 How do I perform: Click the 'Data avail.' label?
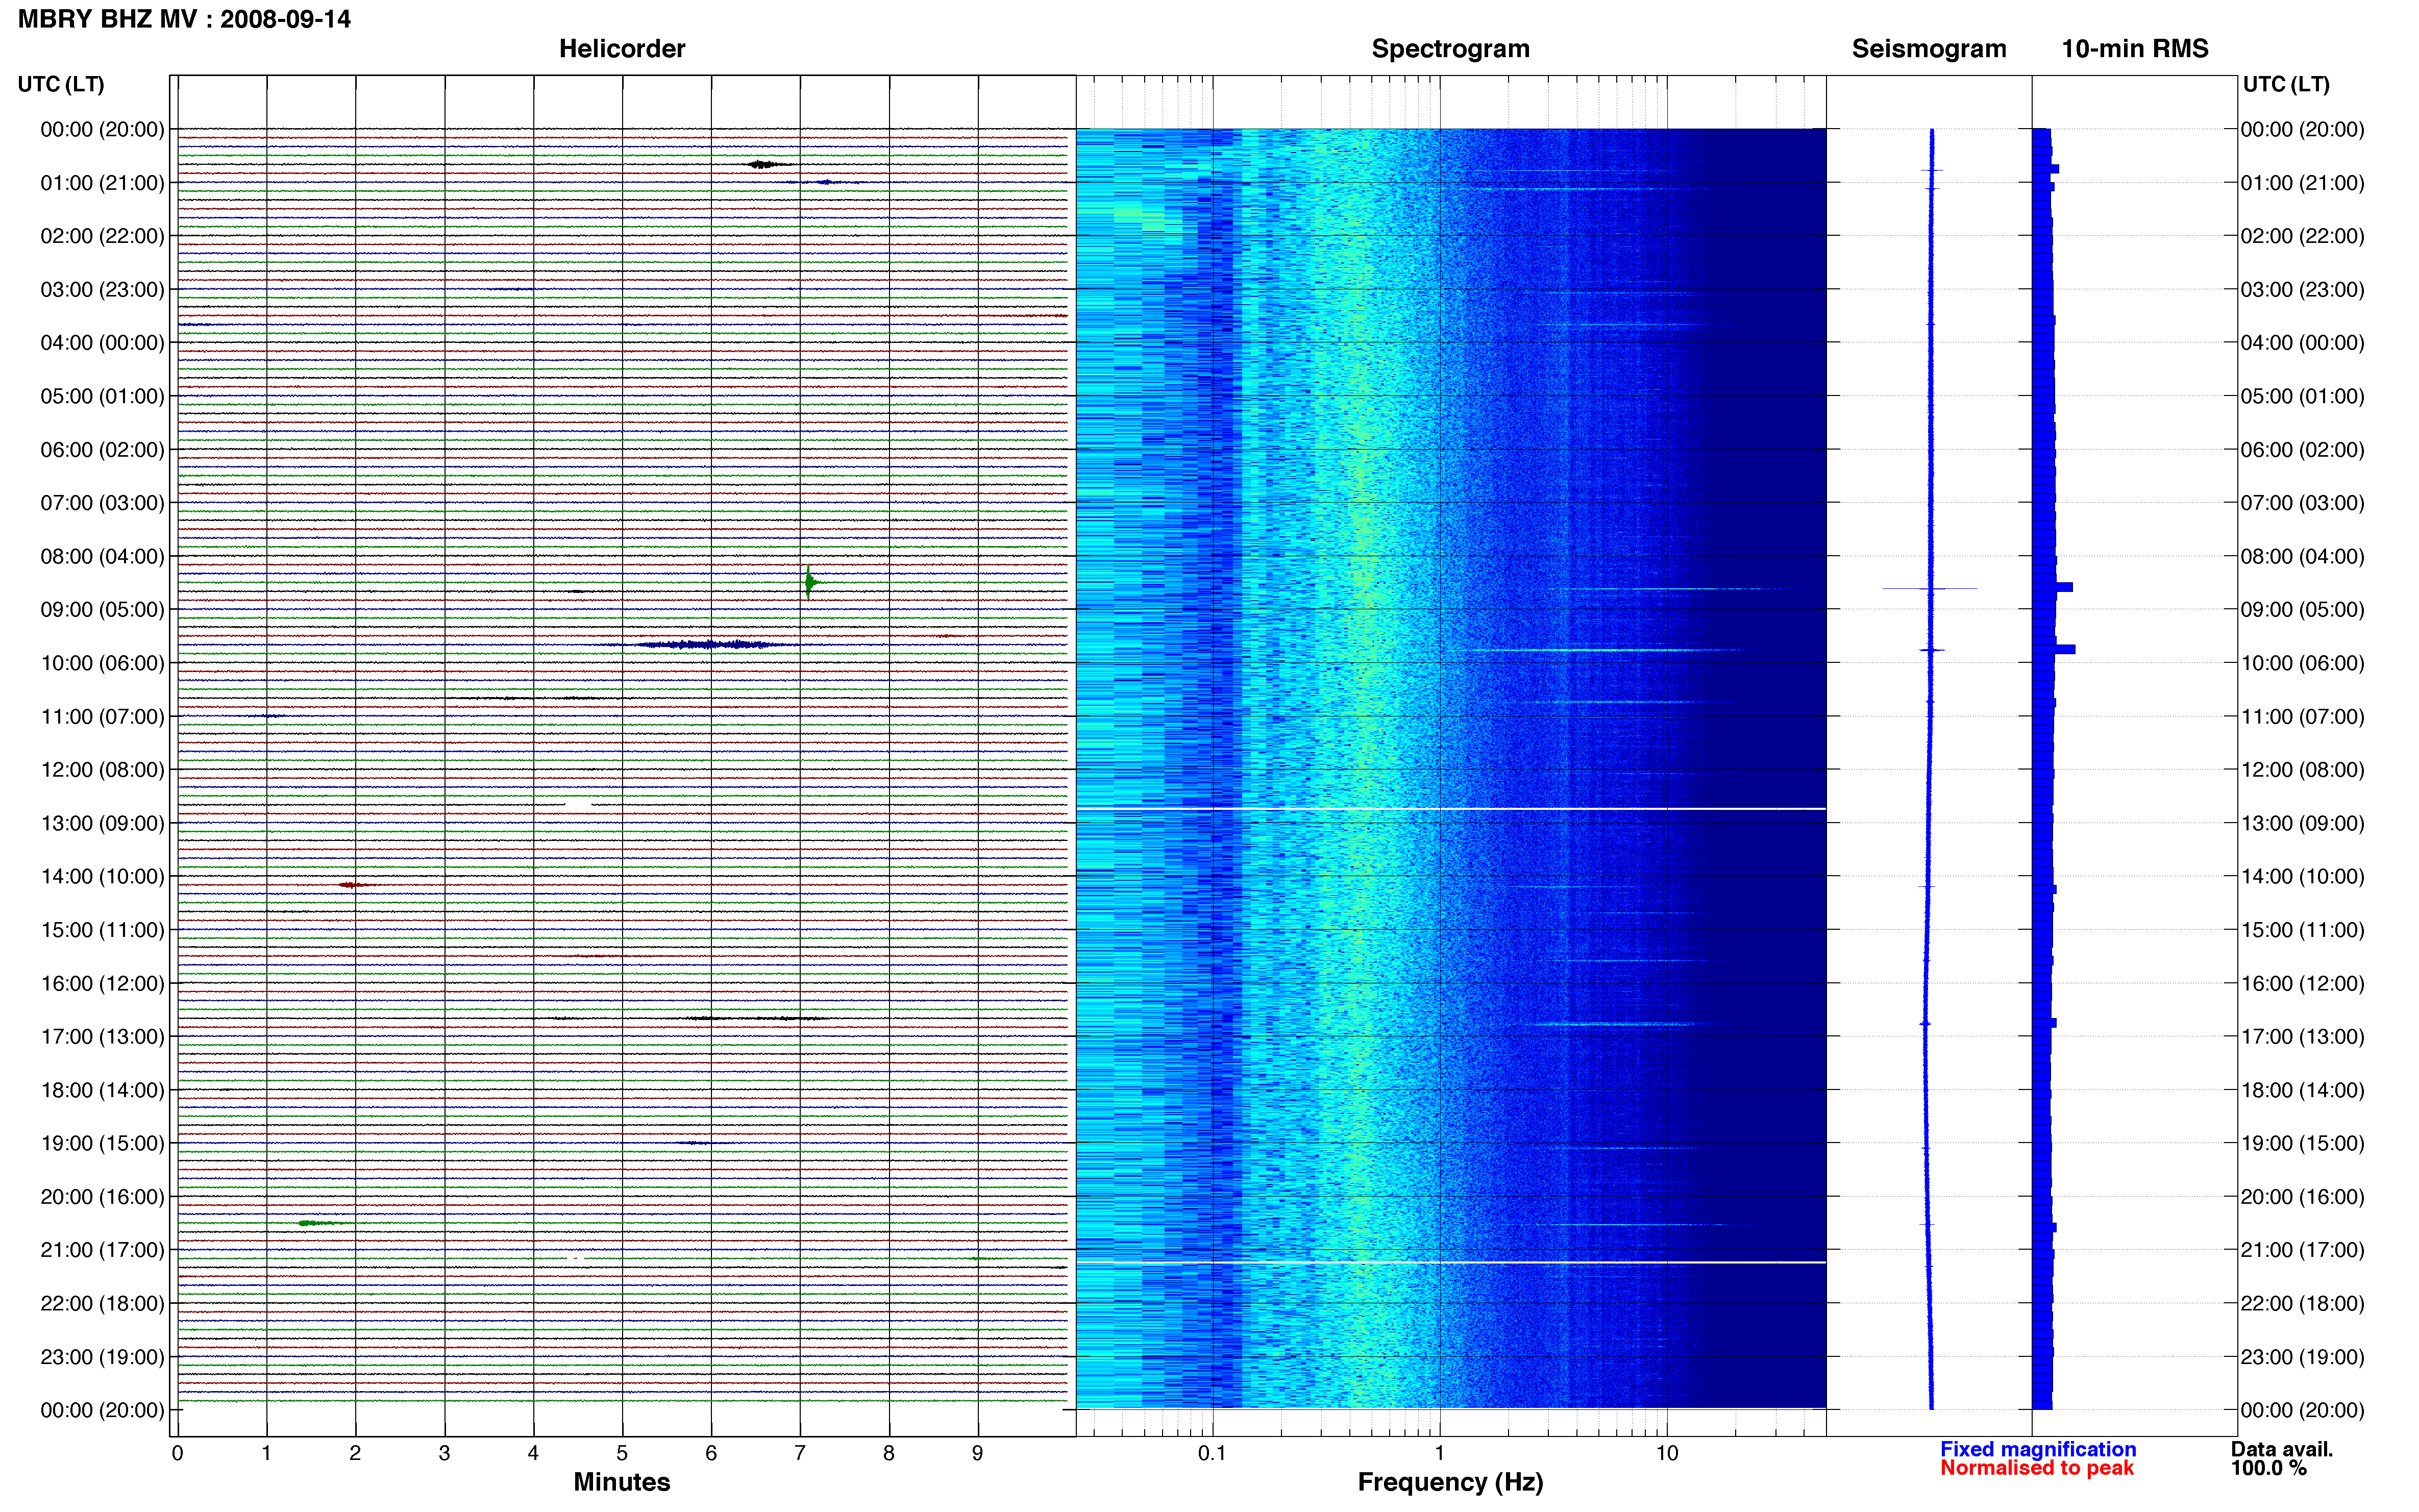click(2282, 1449)
